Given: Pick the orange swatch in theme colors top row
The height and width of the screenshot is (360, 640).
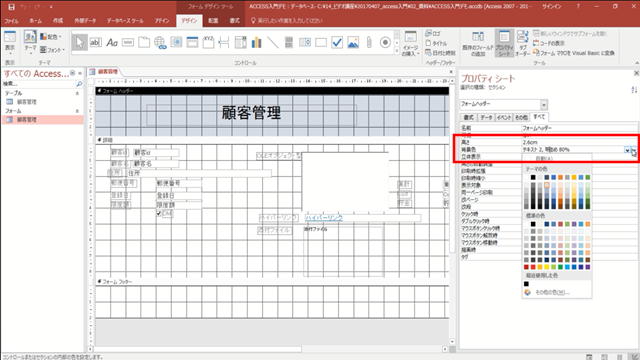Looking at the screenshot, I should (x=560, y=177).
